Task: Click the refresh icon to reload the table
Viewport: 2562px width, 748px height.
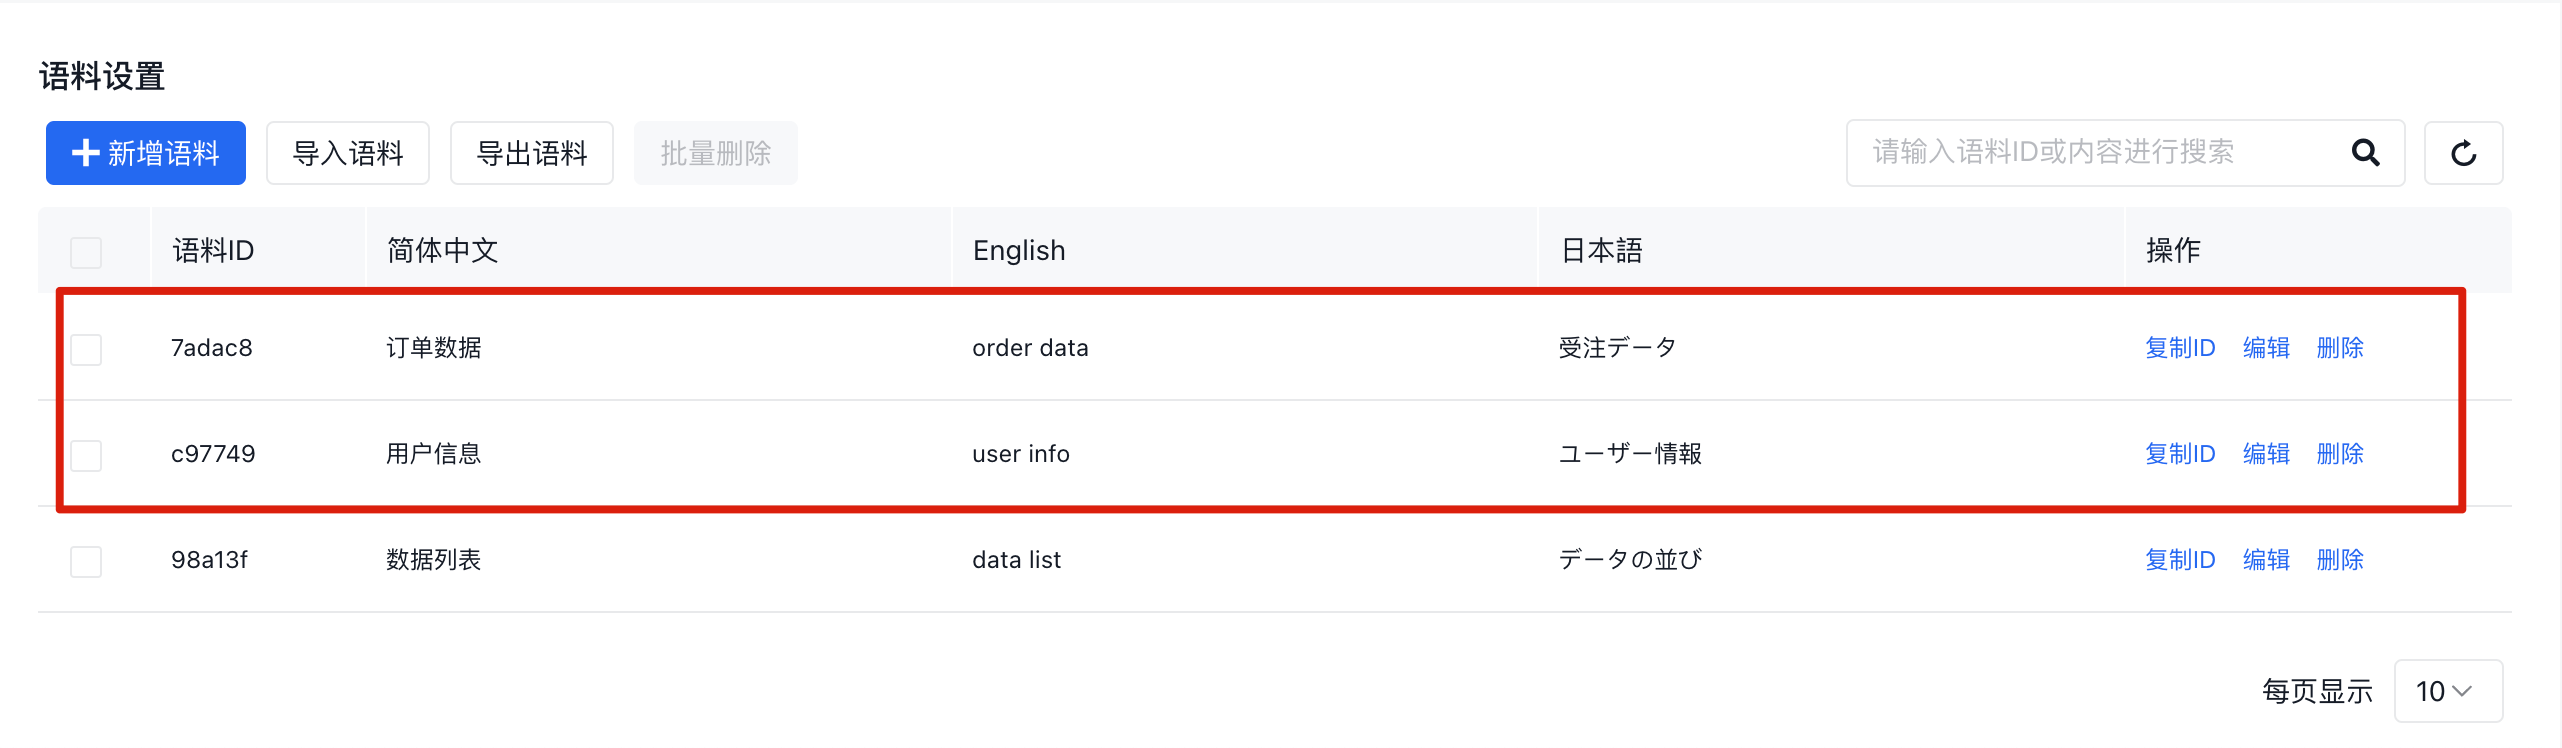Action: coord(2464,152)
